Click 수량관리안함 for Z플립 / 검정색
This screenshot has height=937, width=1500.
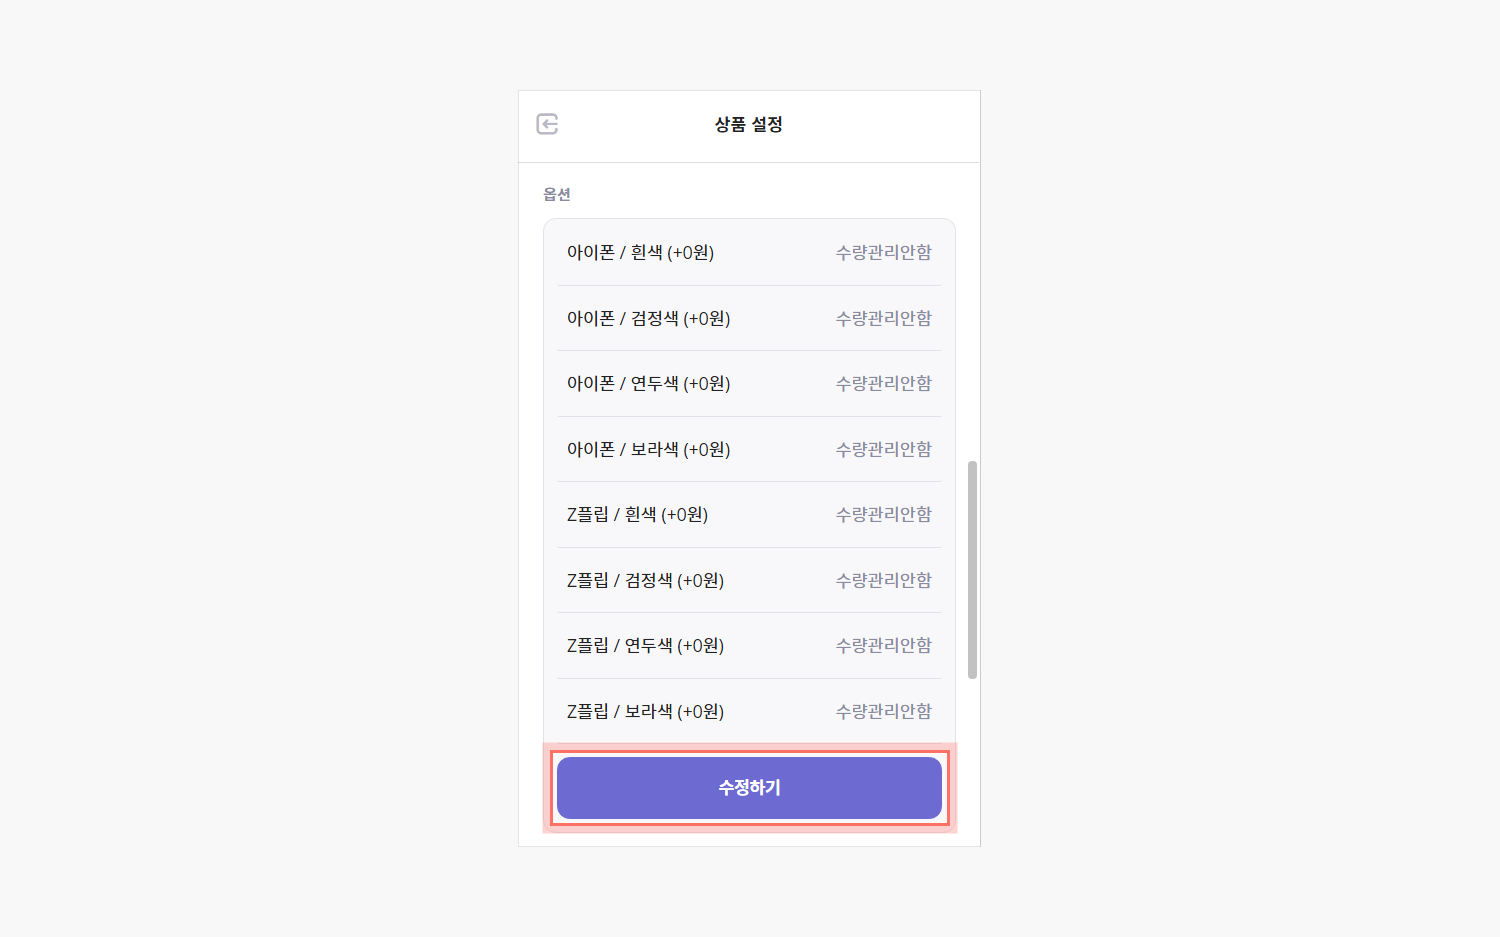(884, 580)
